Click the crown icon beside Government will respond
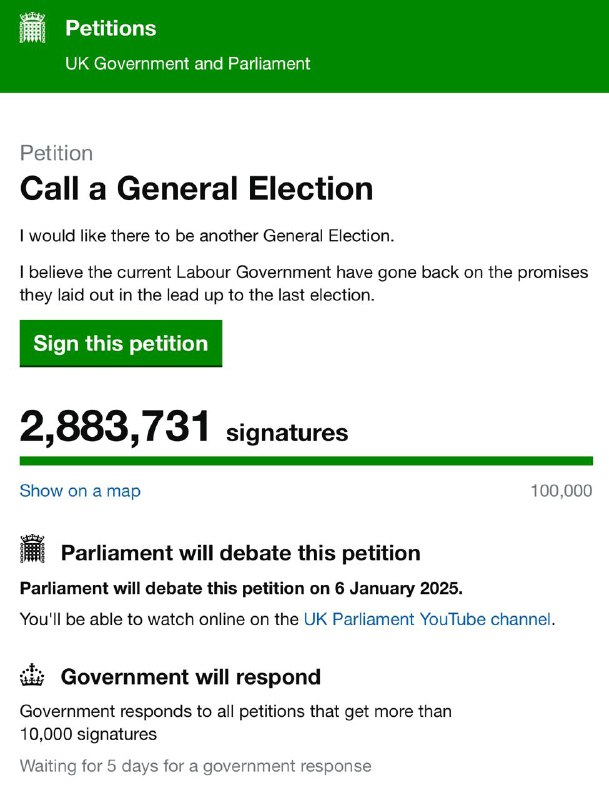 click(32, 675)
